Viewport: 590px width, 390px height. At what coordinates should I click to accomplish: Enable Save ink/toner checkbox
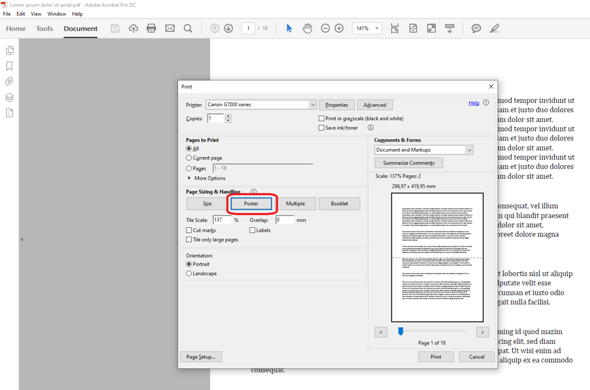pyautogui.click(x=321, y=128)
